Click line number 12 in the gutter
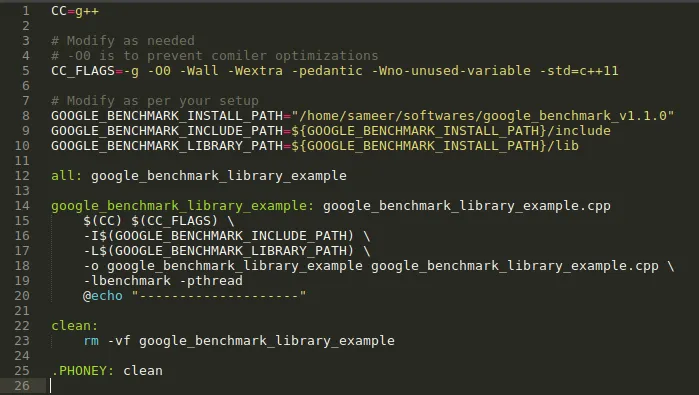Viewport: 699px width, 395px height. tap(22, 176)
